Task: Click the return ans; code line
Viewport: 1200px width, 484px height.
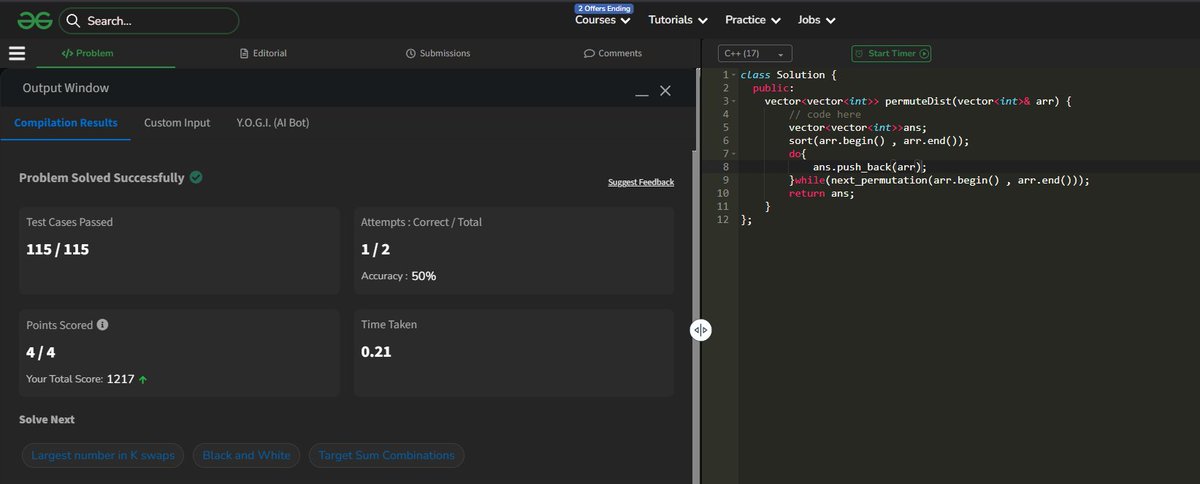Action: pyautogui.click(x=821, y=193)
